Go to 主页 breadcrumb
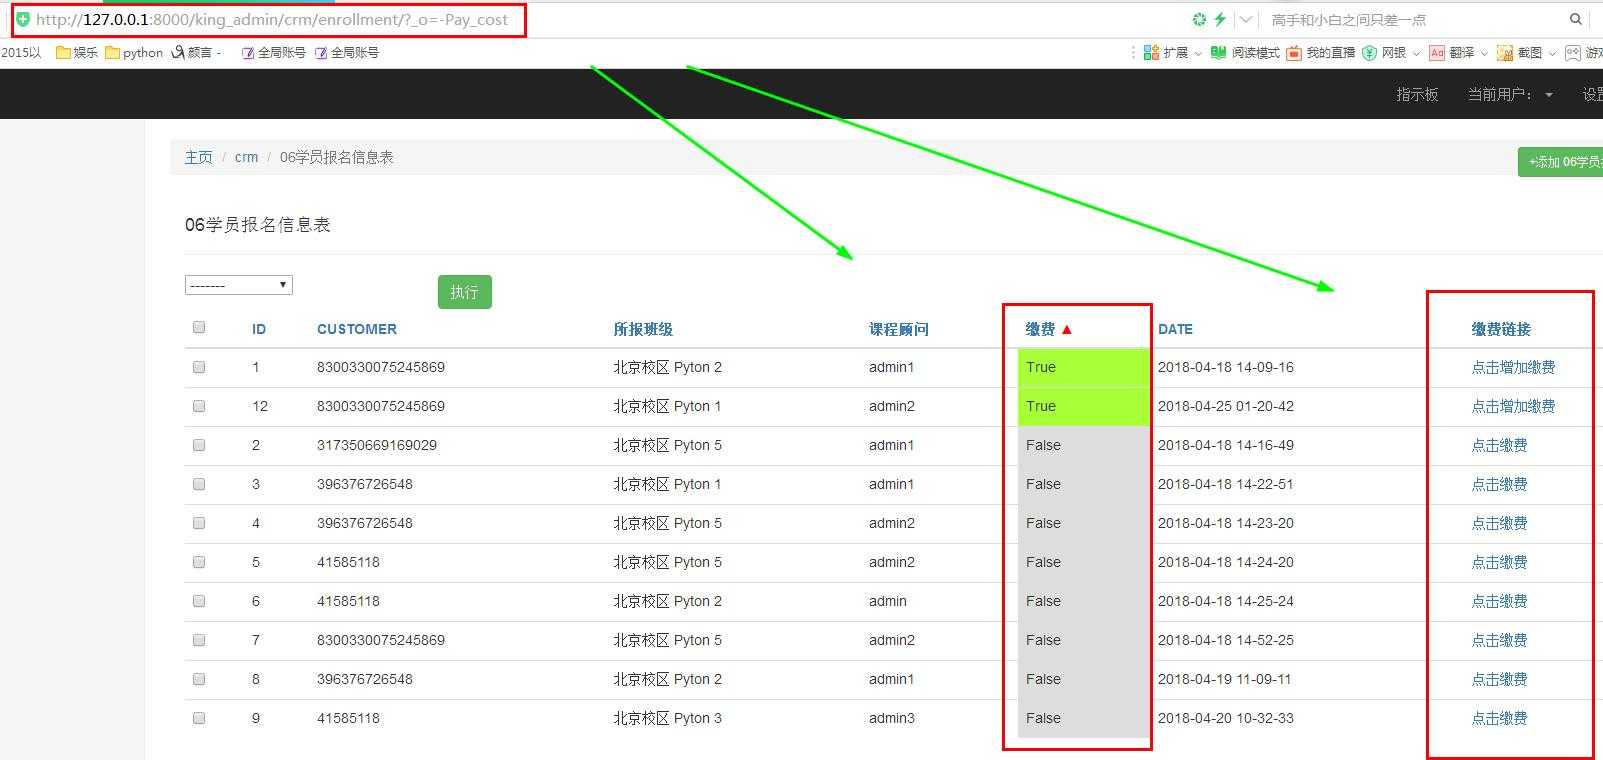Screen dimensions: 1603x760 [x=199, y=157]
